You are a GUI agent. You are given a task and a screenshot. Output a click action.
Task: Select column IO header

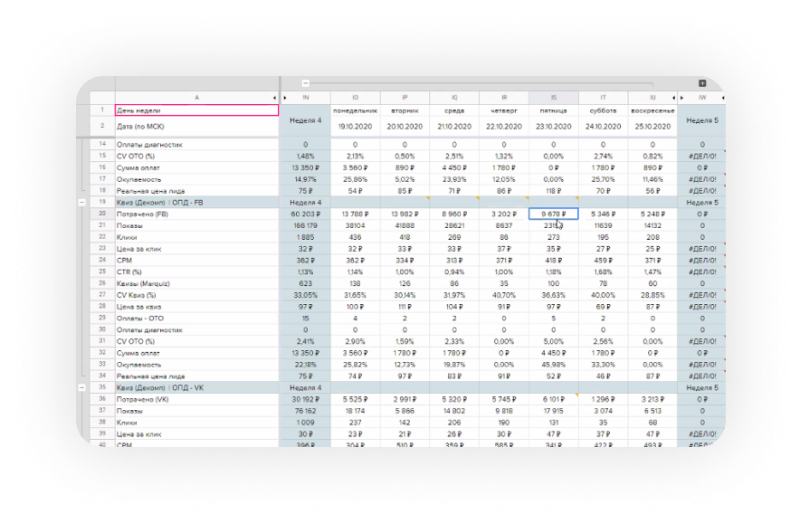pyautogui.click(x=355, y=97)
